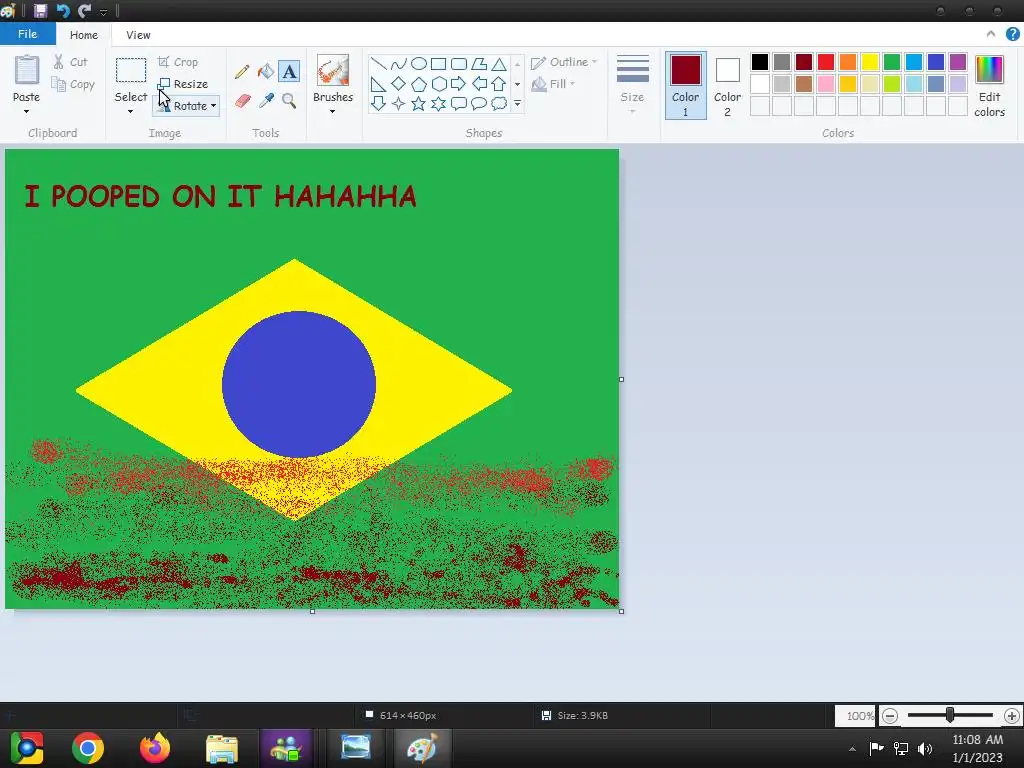Undo the last action

pos(63,10)
